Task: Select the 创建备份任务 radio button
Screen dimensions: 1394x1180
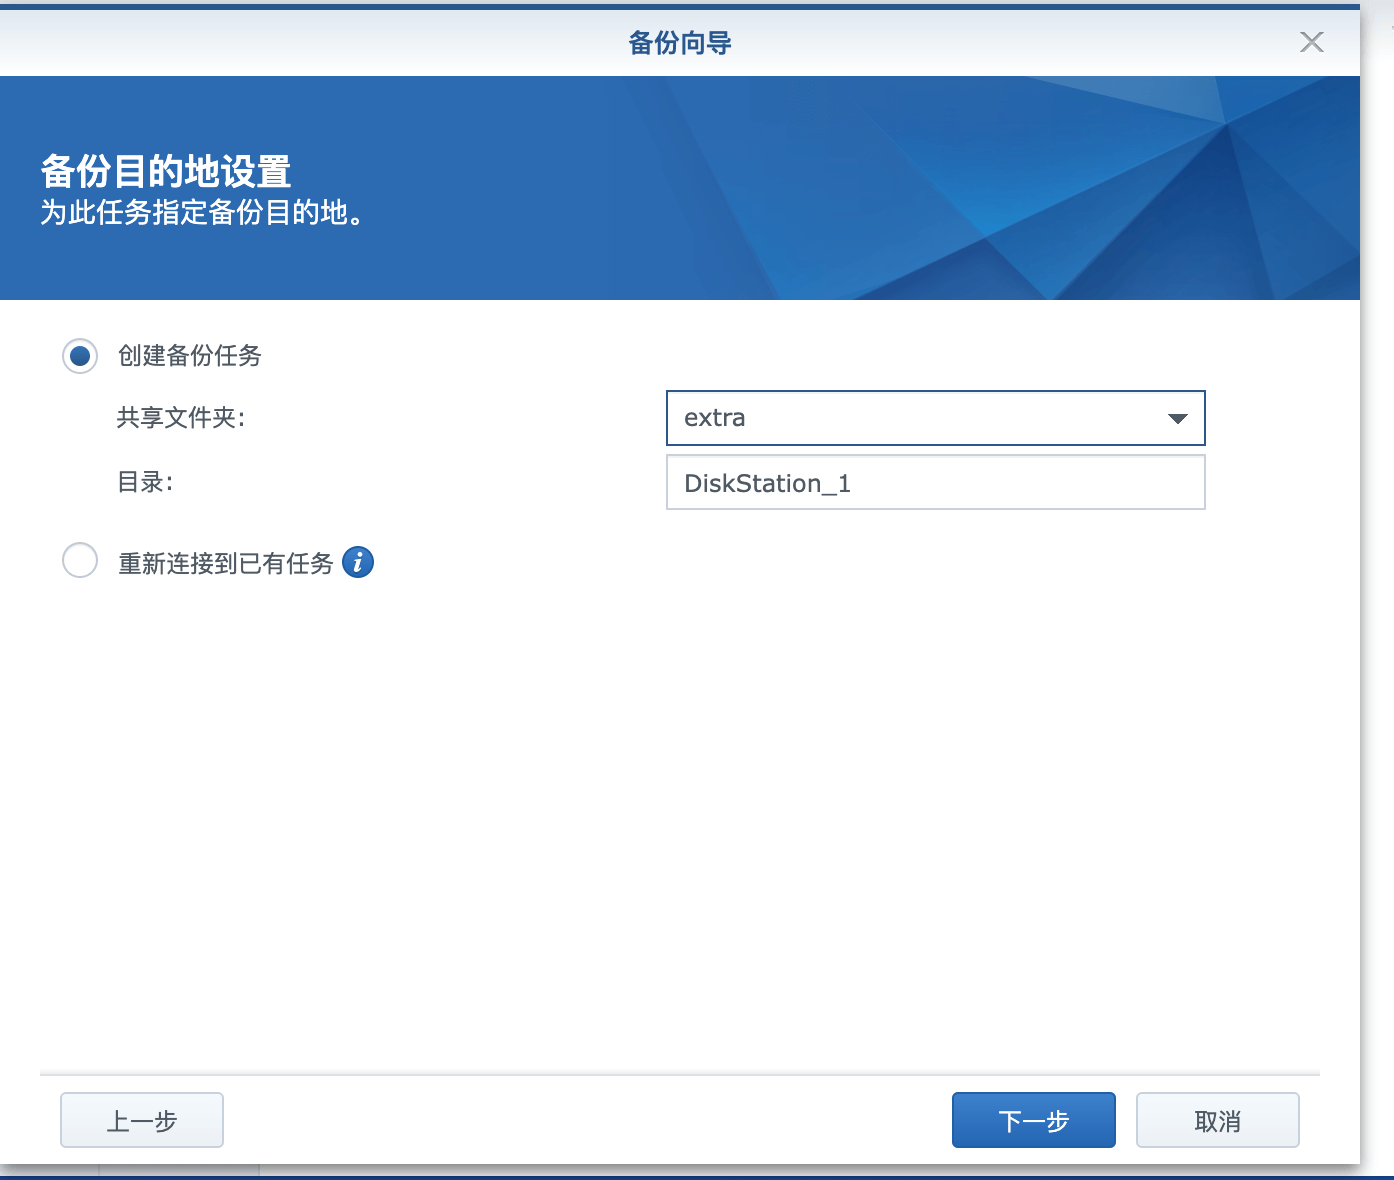Action: 80,356
